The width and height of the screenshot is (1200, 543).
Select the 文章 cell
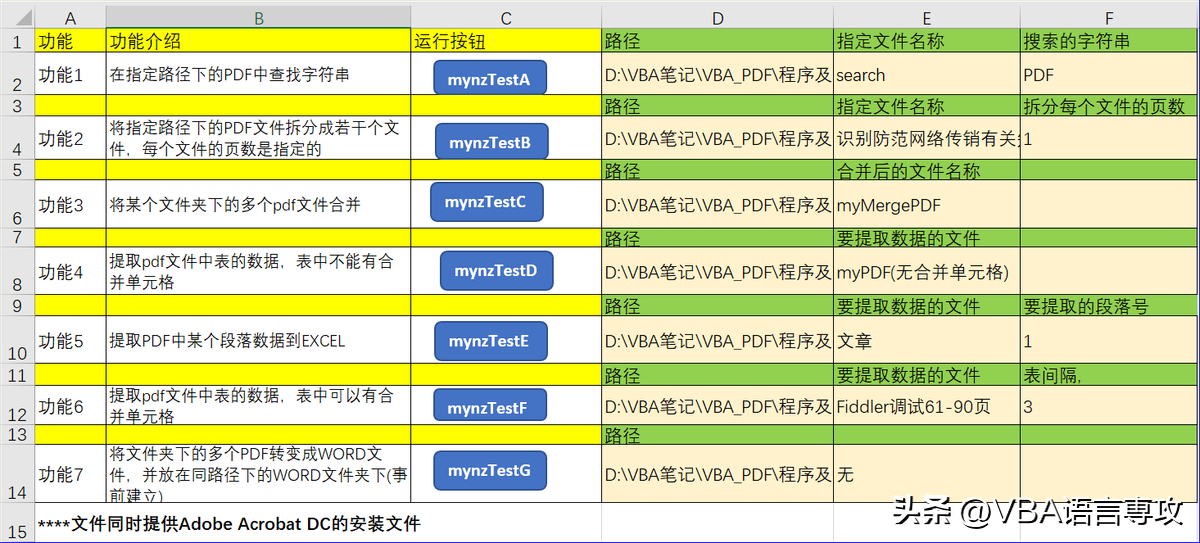927,340
